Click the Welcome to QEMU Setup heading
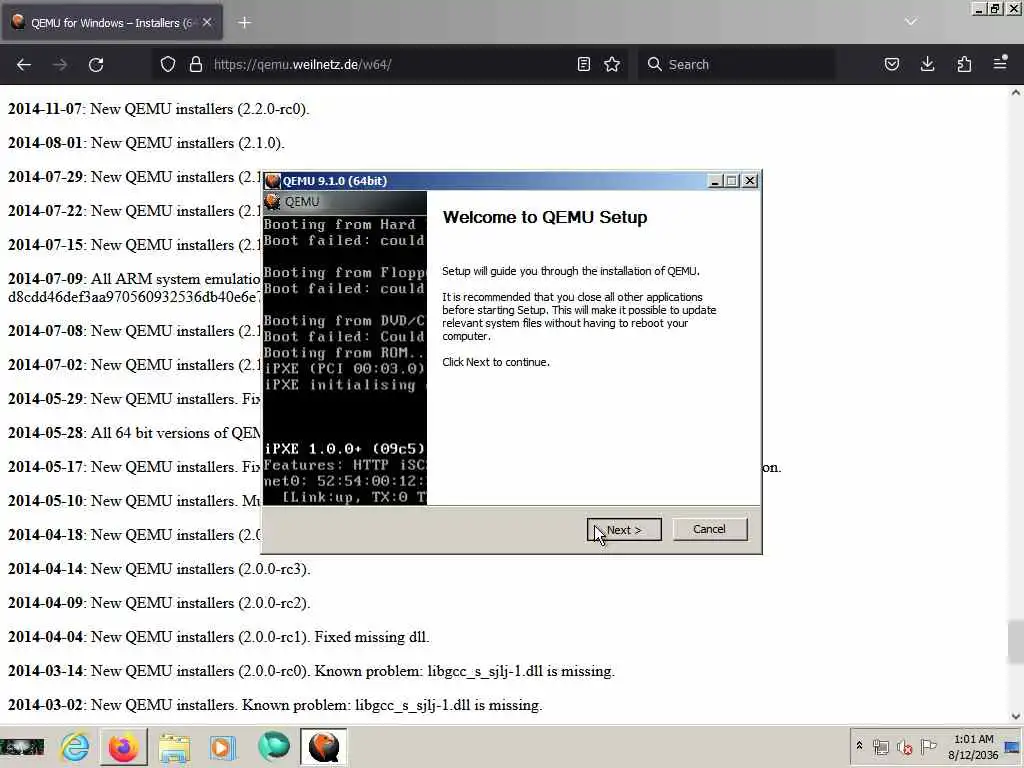The image size is (1024, 768). tap(545, 217)
